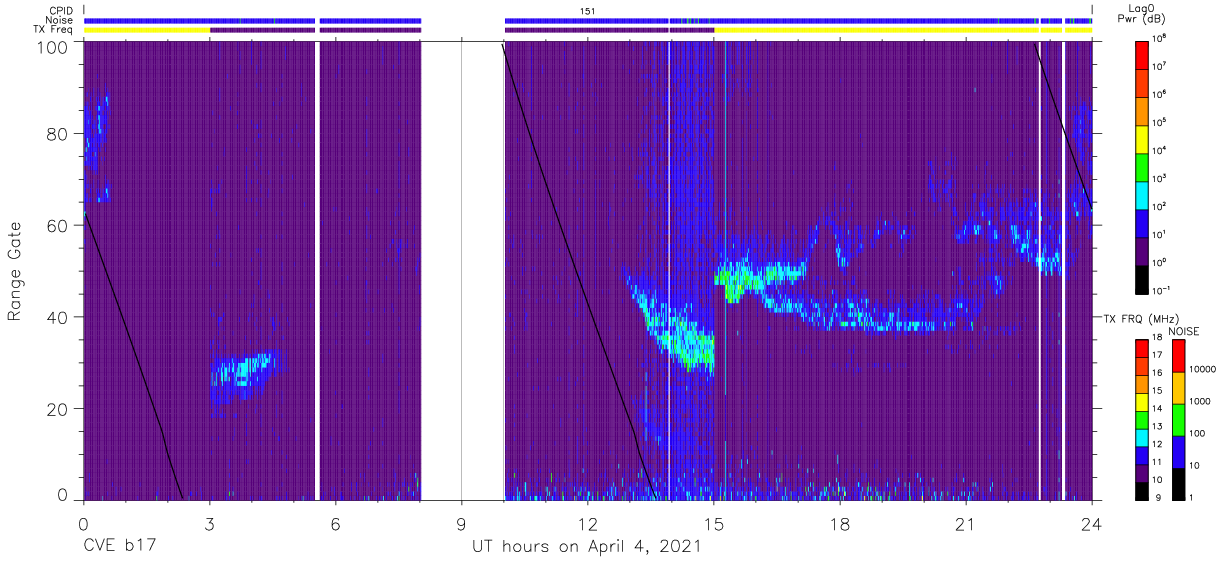Screen dimensions: 1228x567
Task: Click the 'Noise' row label at top left
Action: [60, 20]
